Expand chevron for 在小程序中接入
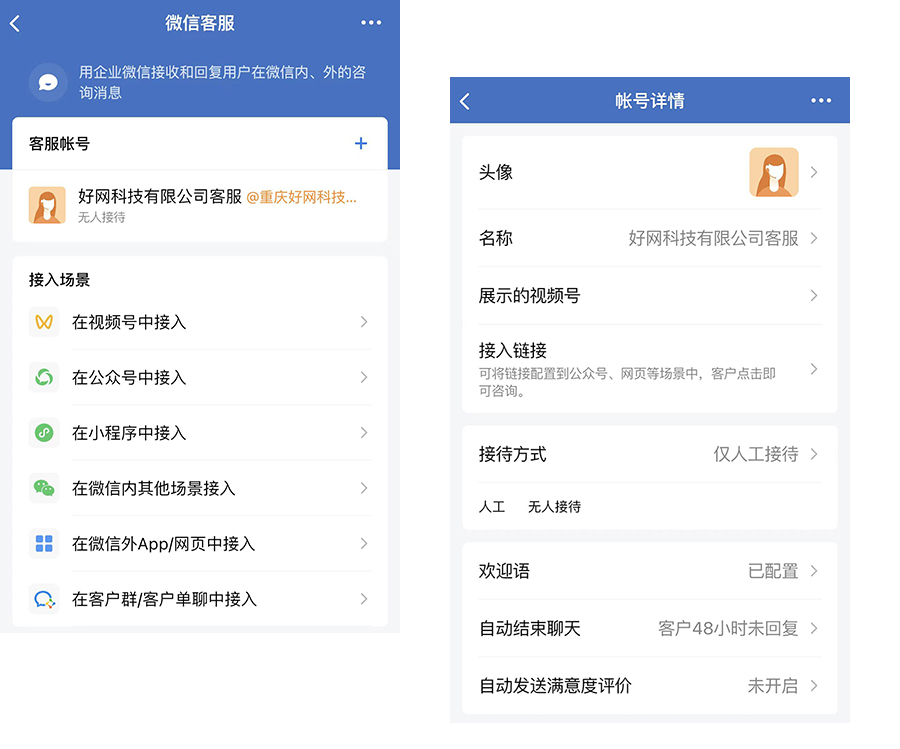Screen dimensions: 900x749 [363, 432]
